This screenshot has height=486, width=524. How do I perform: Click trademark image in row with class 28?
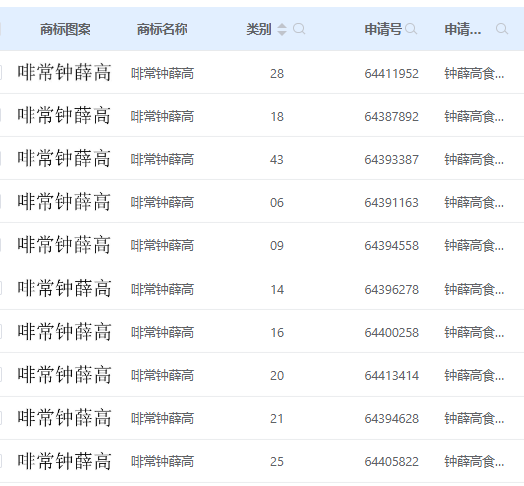pyautogui.click(x=64, y=73)
